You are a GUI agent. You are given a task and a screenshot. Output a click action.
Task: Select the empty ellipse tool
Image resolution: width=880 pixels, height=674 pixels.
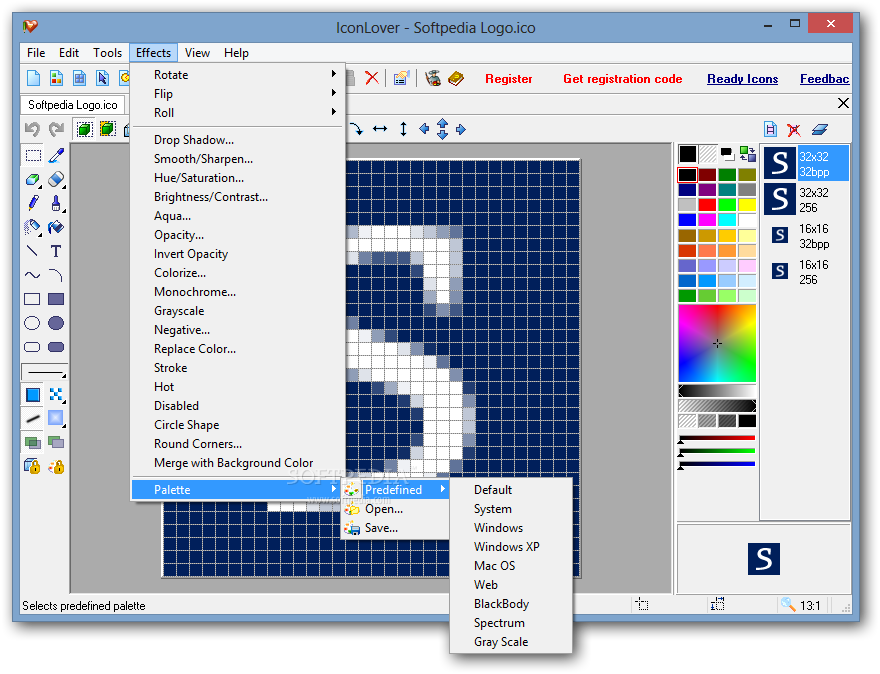(33, 323)
